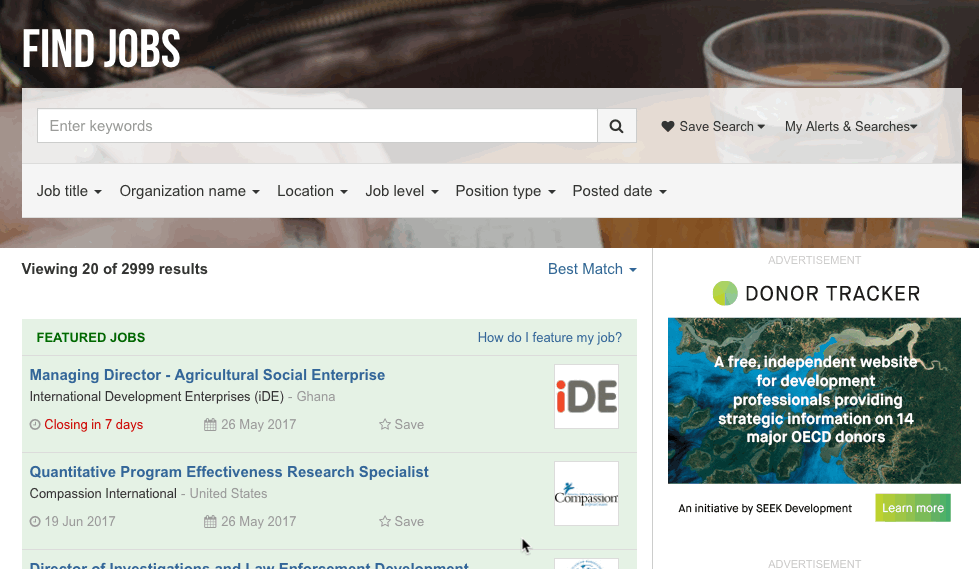Screen dimensions: 979x569
Task: Open My Alerts & Searches dropdown
Action: [x=851, y=126]
